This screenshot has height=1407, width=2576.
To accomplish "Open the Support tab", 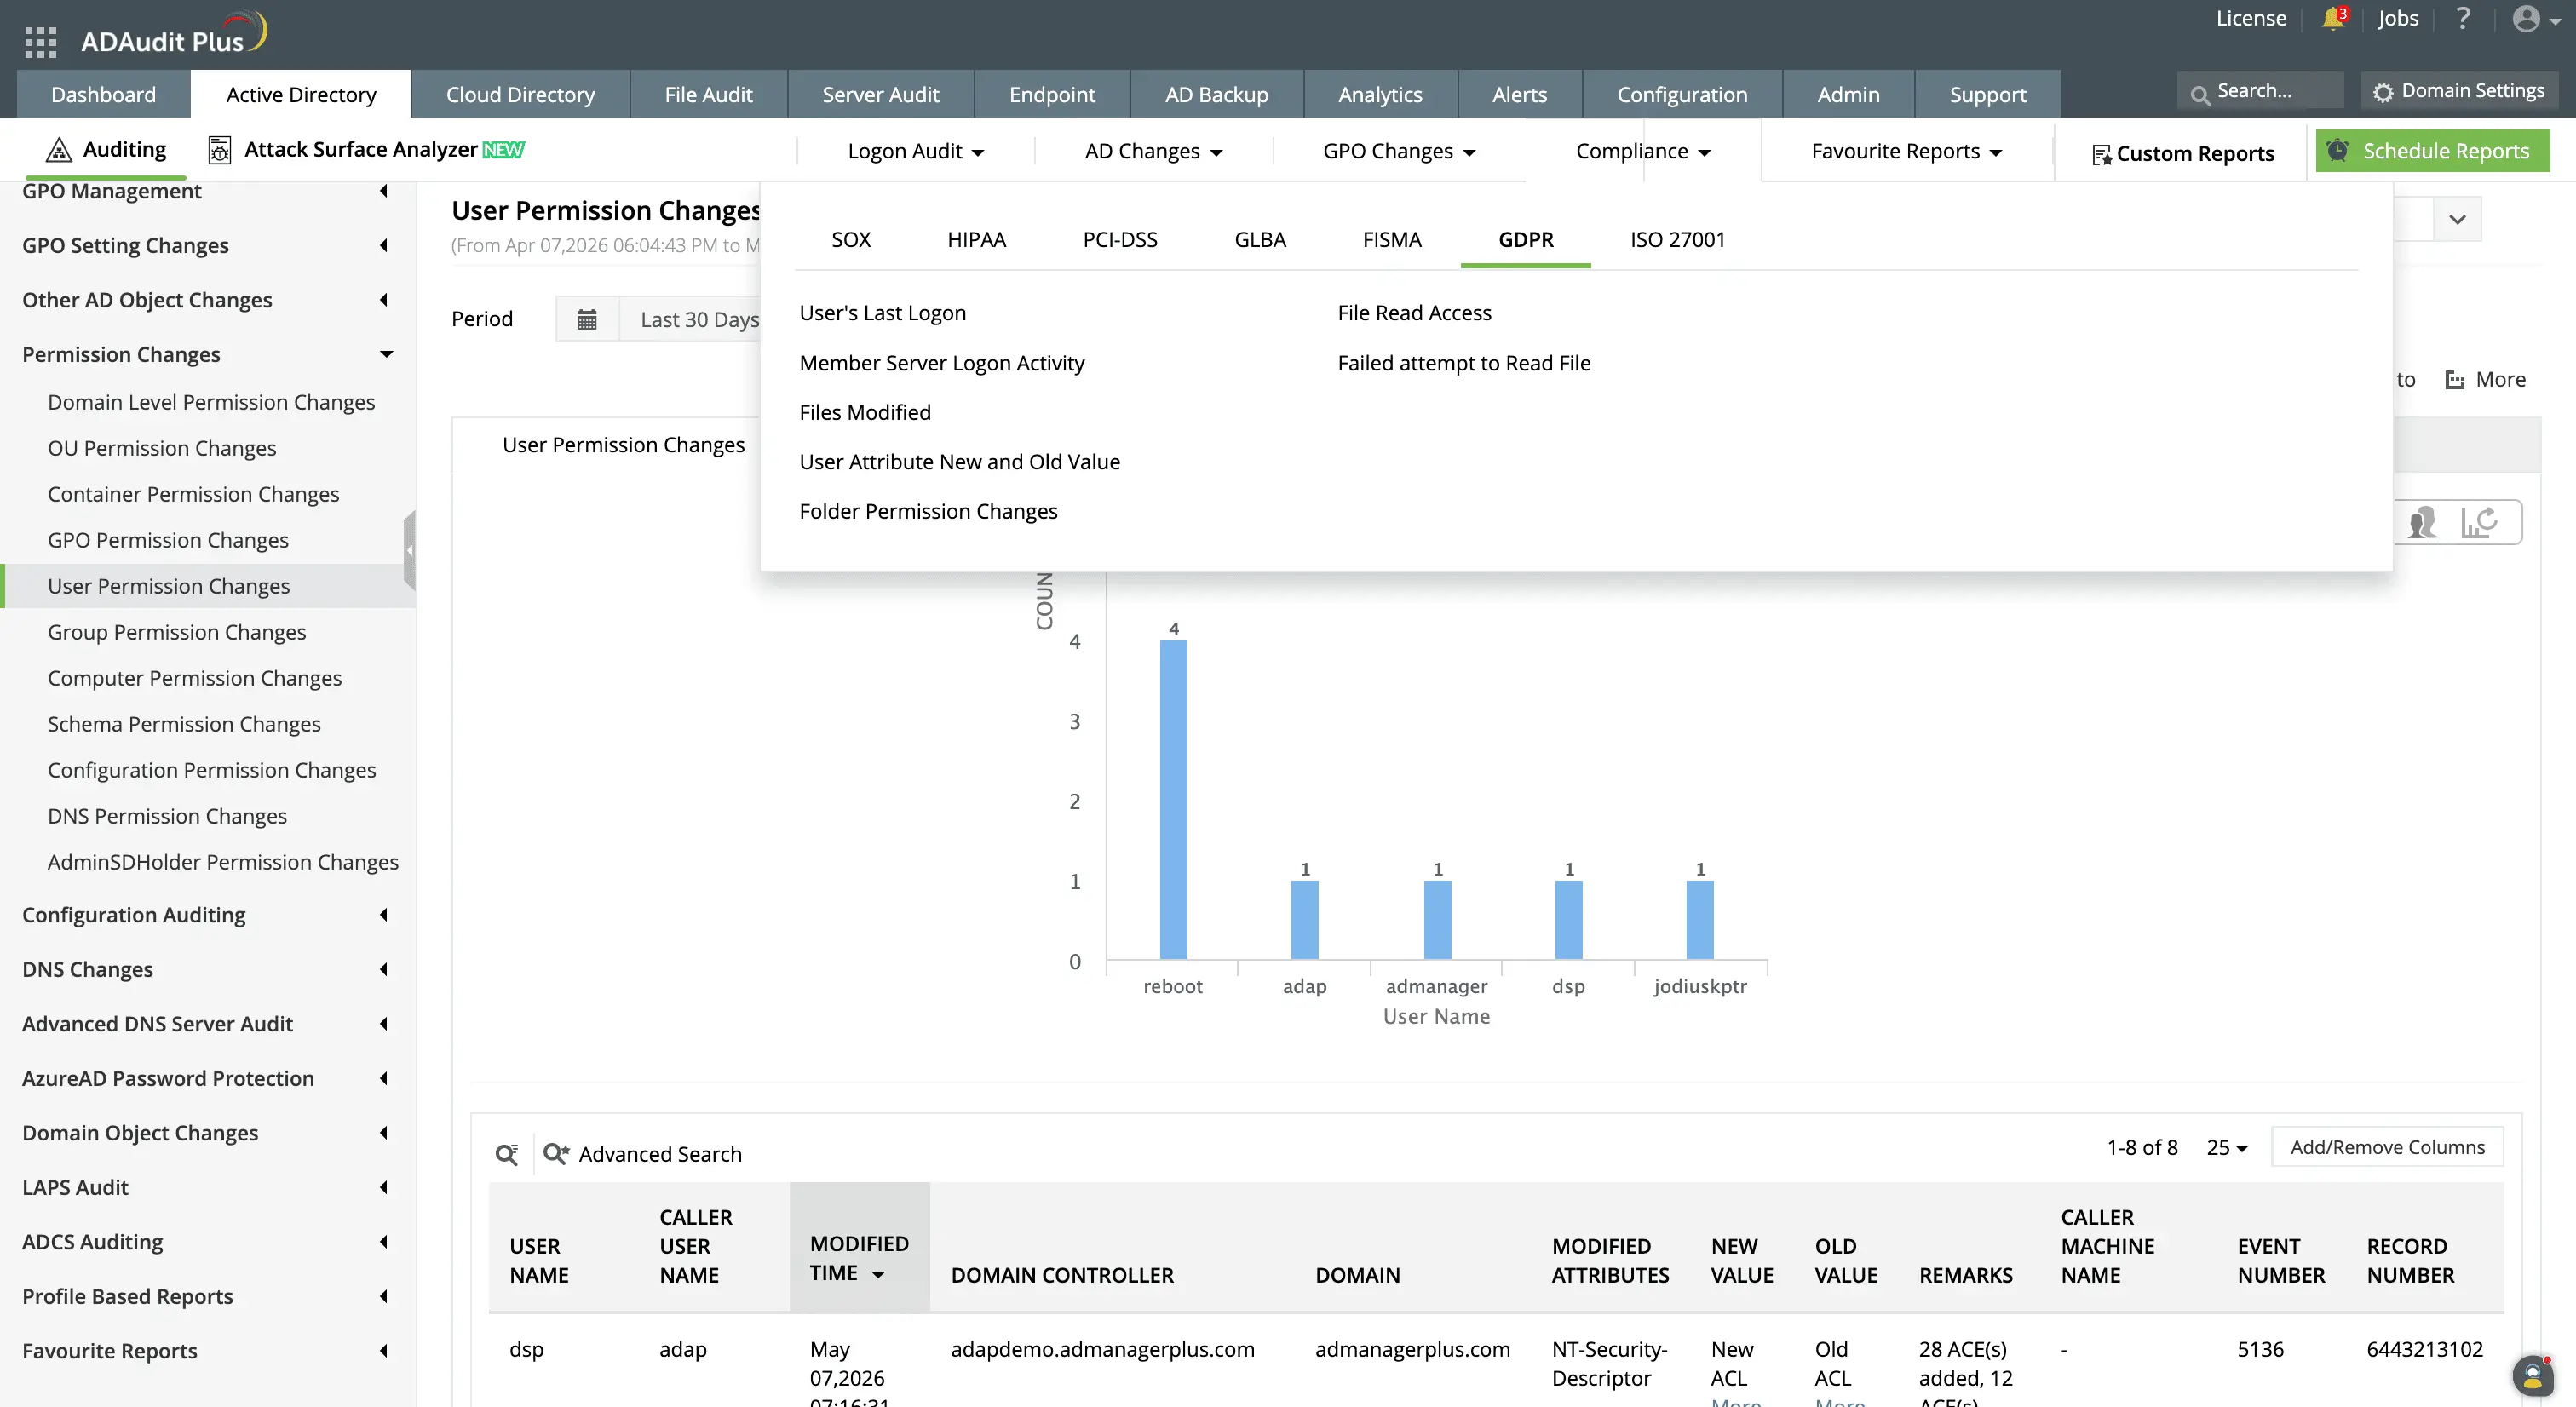I will [1987, 94].
